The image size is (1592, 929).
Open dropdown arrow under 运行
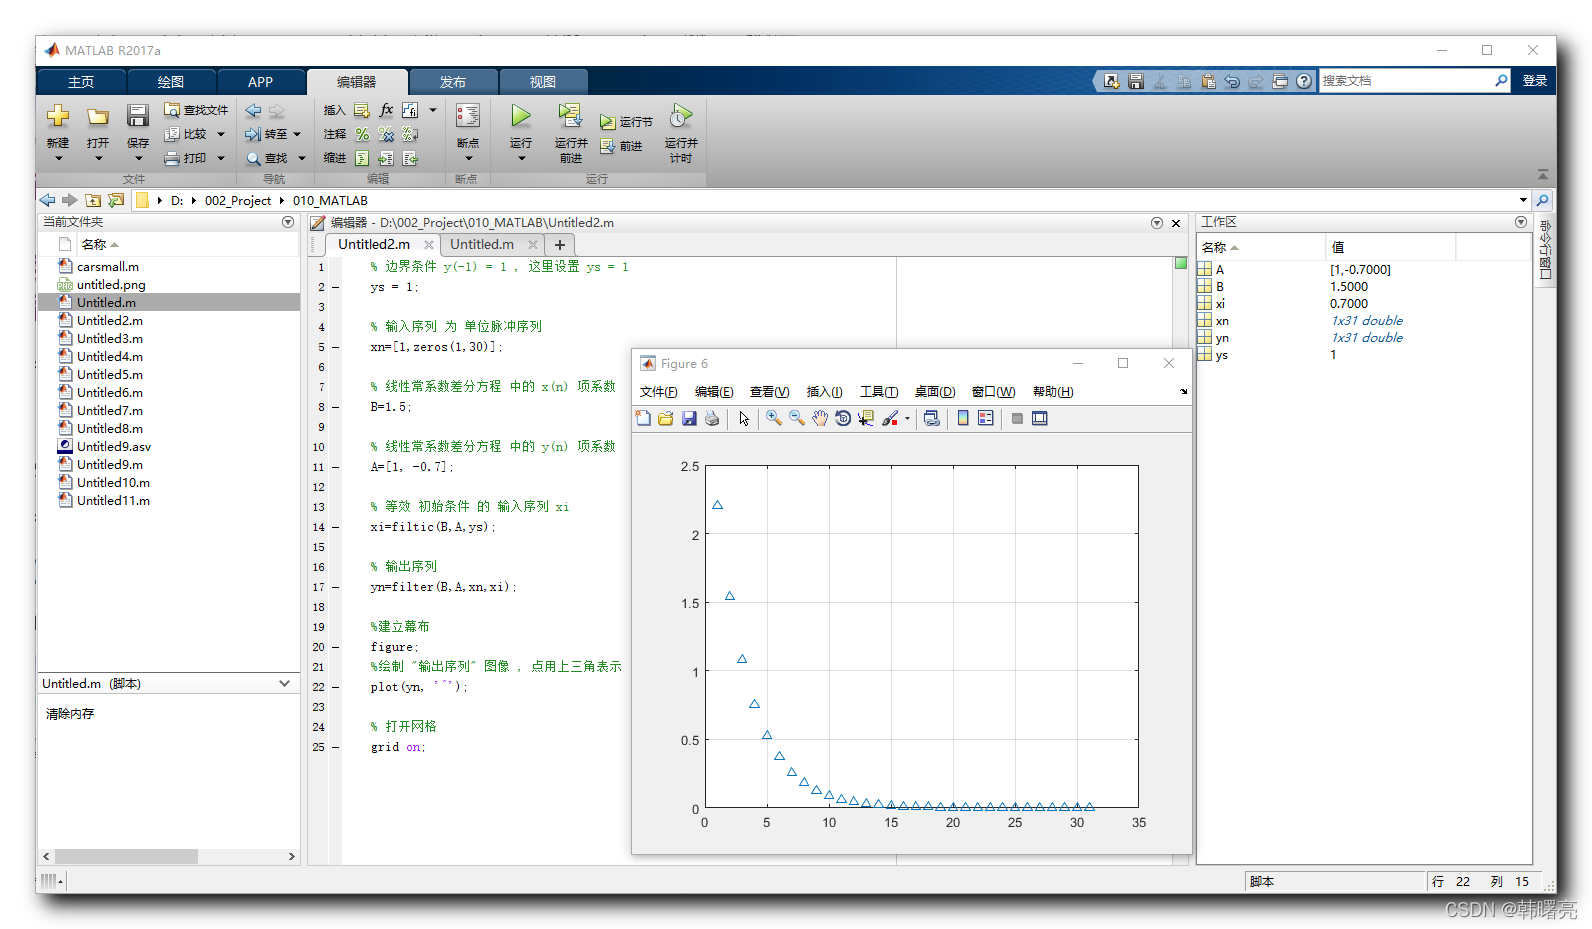pos(521,158)
